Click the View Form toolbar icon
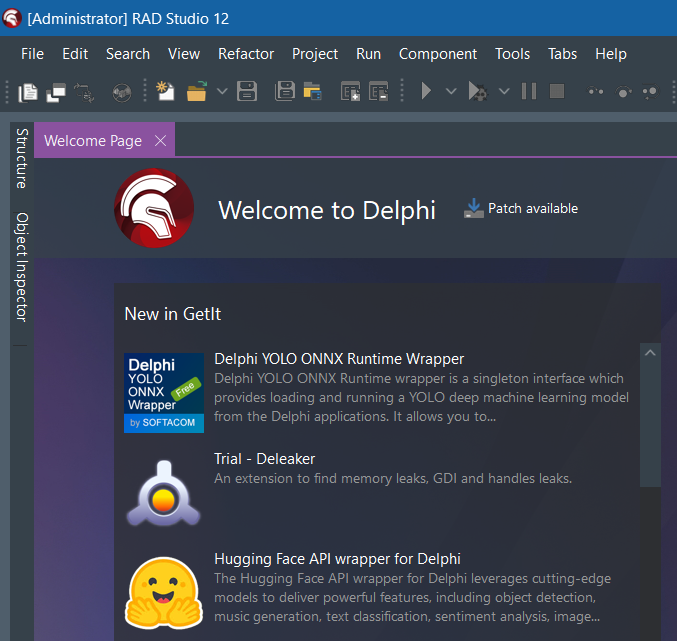This screenshot has width=677, height=641. click(56, 92)
